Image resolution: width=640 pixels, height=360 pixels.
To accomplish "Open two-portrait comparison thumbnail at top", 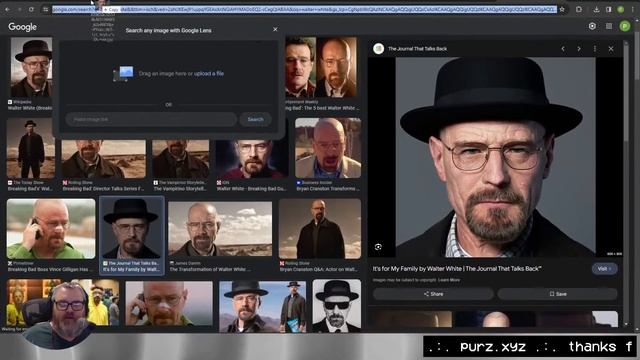I will pos(321,67).
